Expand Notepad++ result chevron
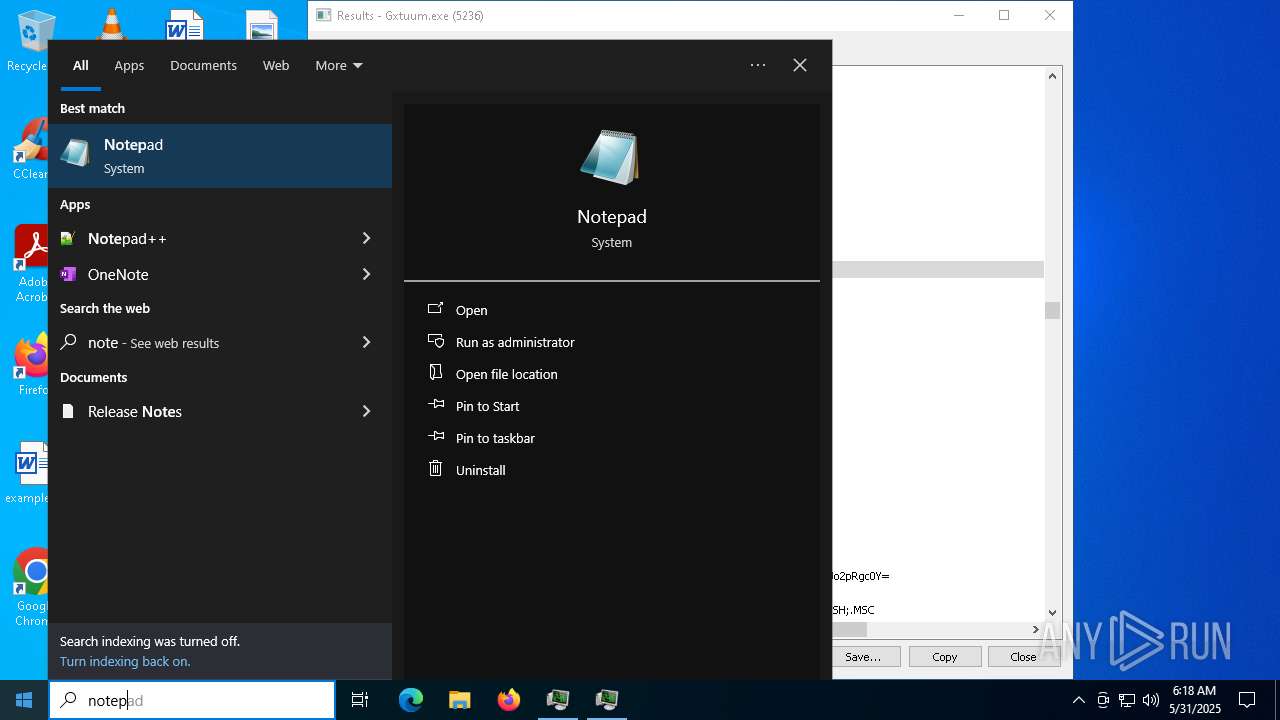The width and height of the screenshot is (1280, 720). tap(366, 238)
